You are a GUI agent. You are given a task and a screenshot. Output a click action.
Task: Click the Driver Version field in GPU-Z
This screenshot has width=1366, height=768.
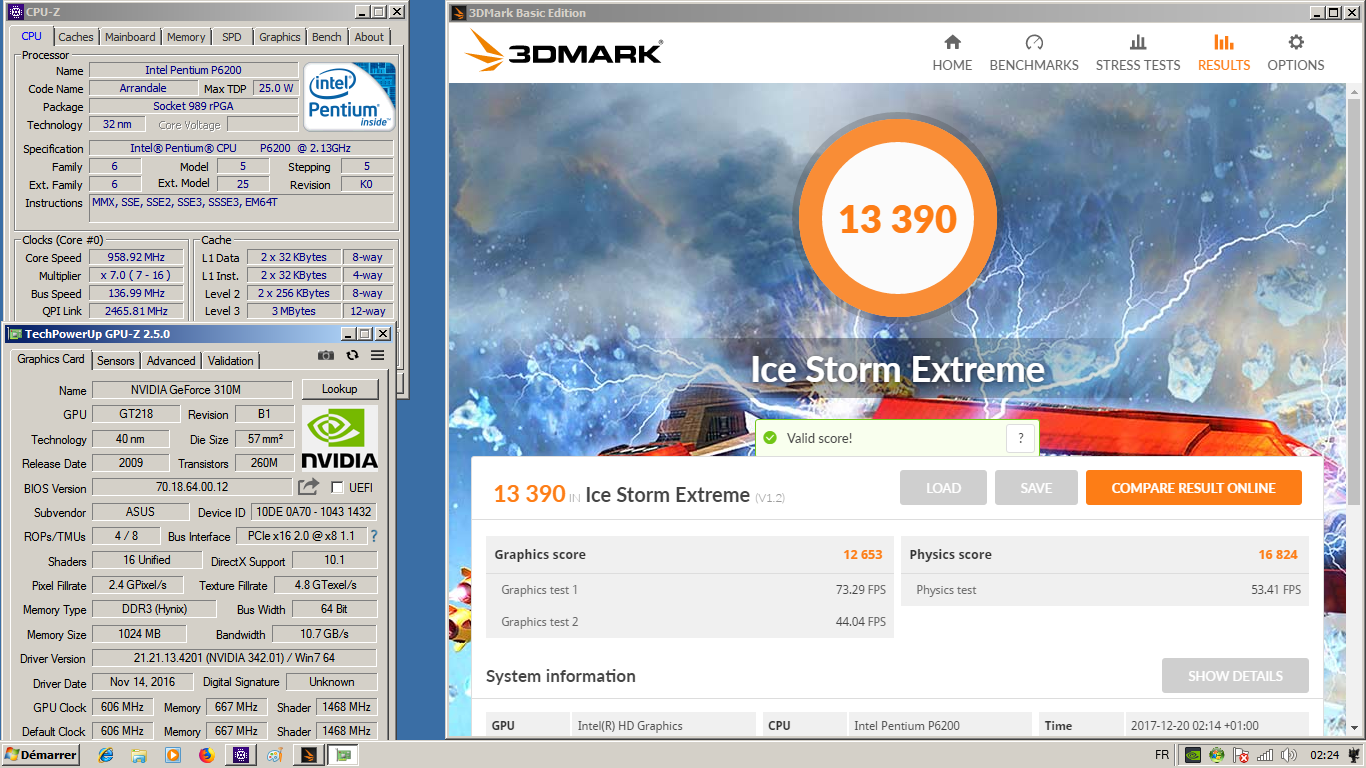point(234,658)
